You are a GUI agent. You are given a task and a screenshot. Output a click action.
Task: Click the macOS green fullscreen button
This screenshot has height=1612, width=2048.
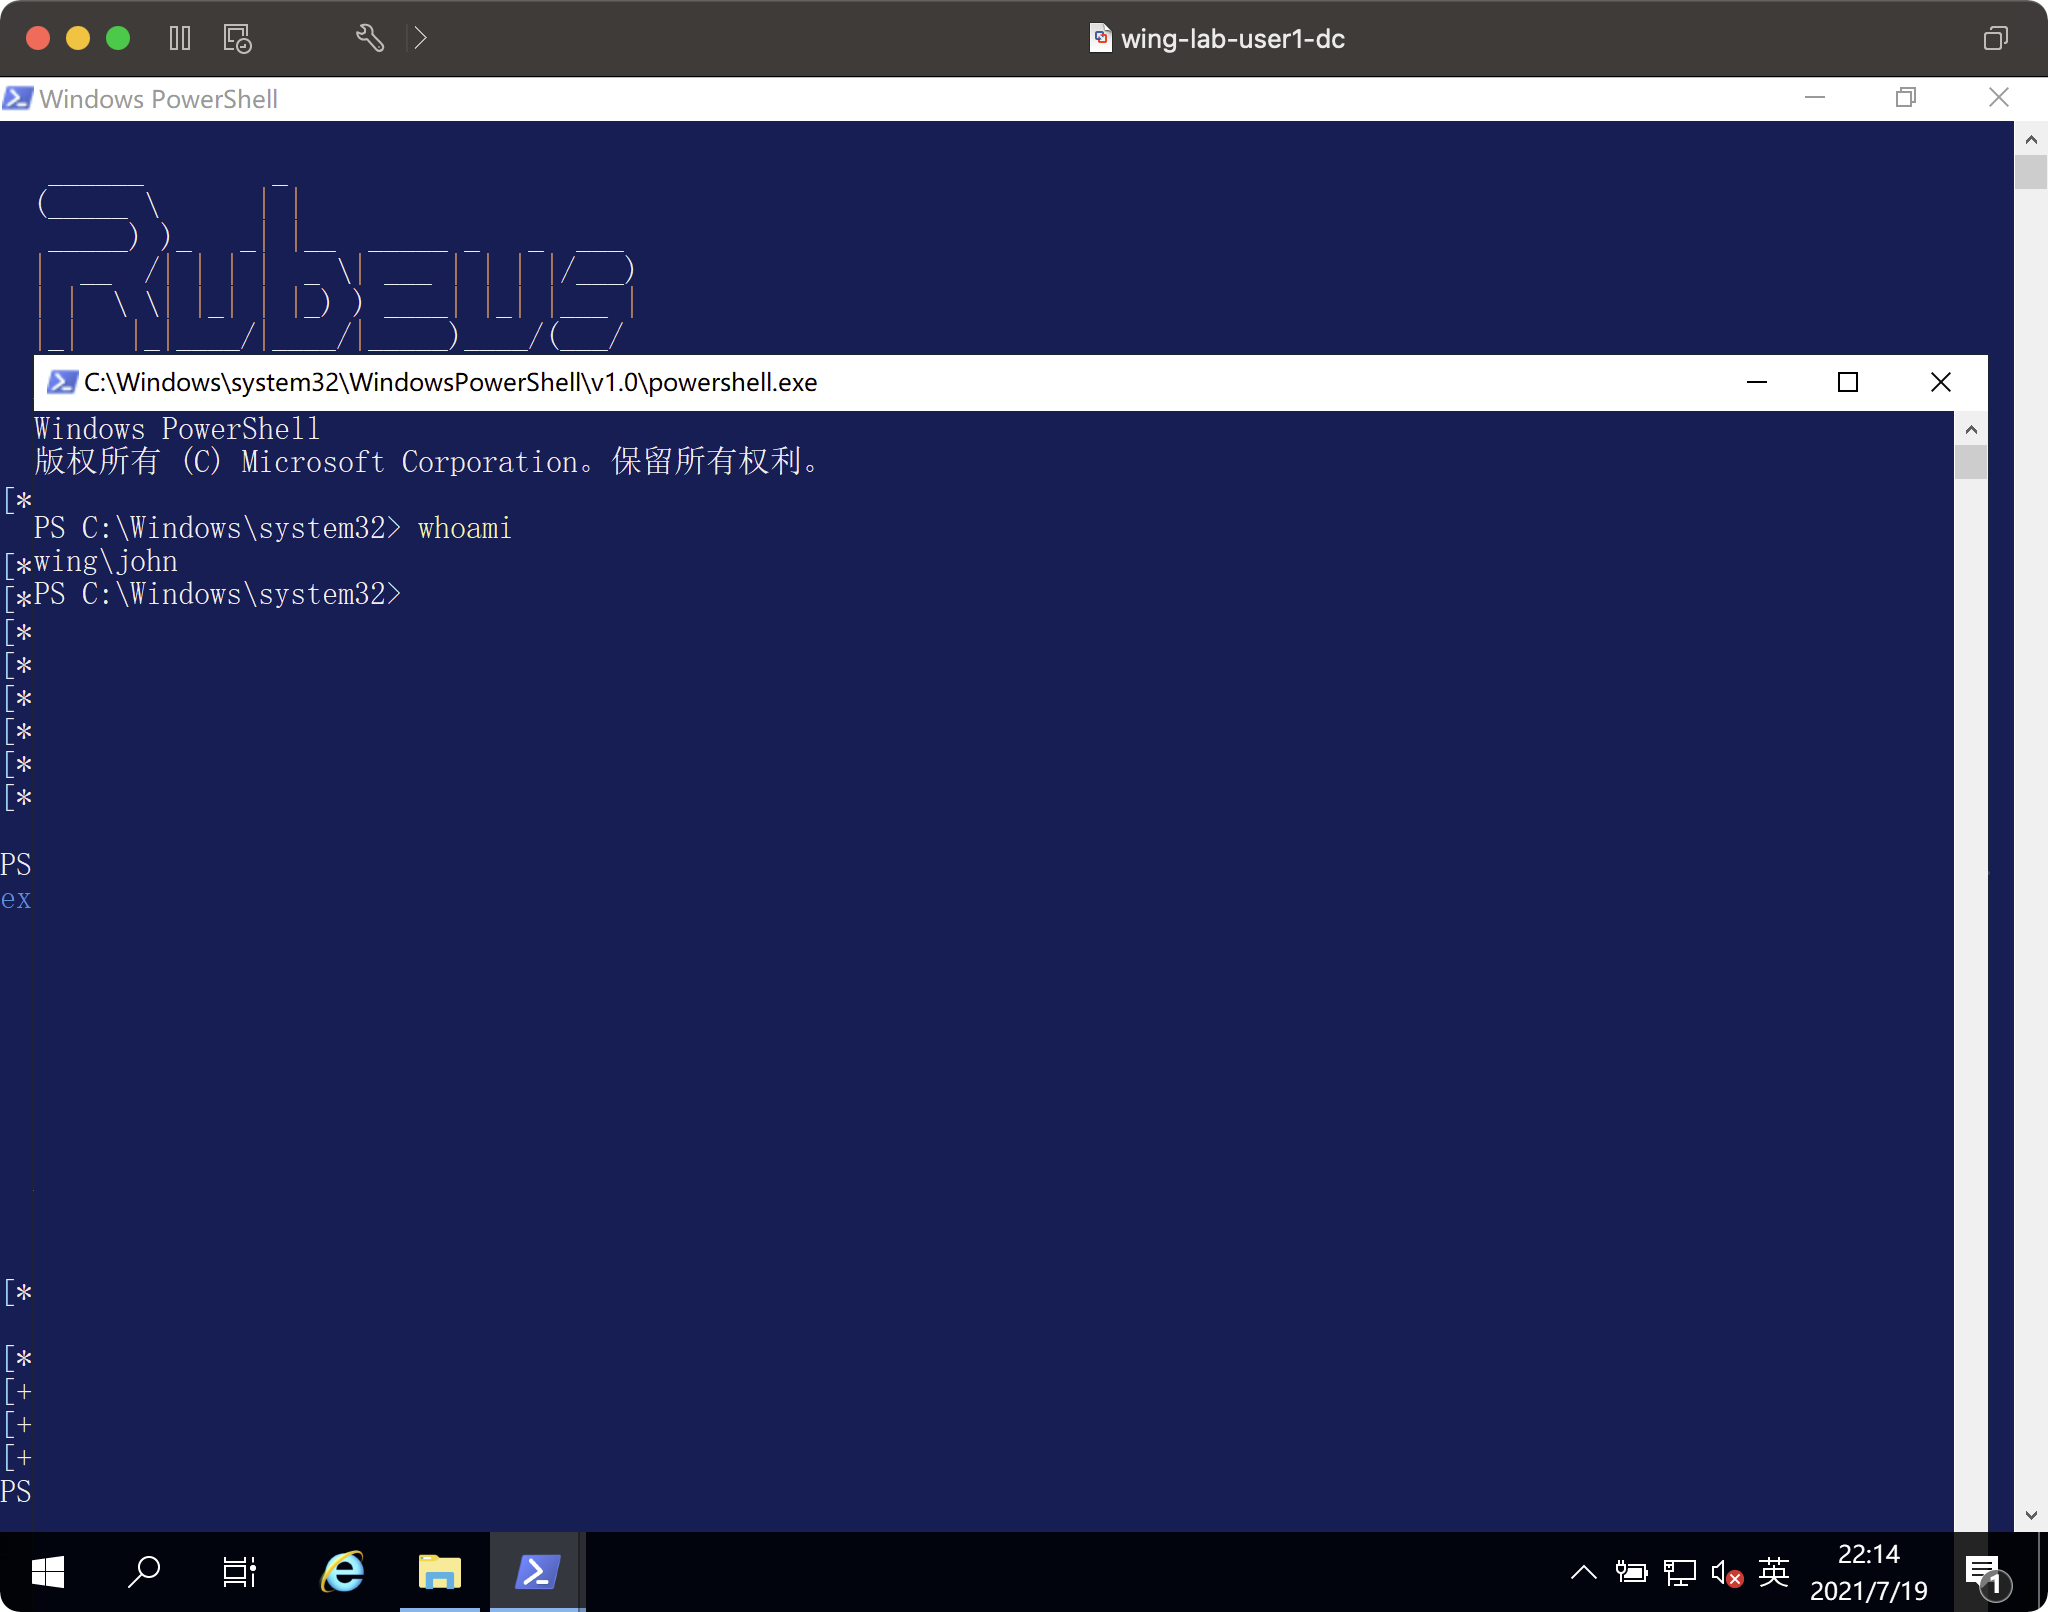[118, 38]
